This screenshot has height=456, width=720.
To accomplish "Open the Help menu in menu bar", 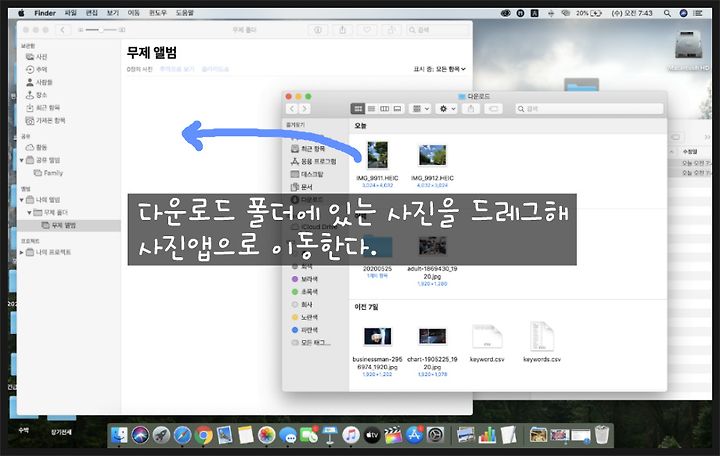I will tap(185, 13).
